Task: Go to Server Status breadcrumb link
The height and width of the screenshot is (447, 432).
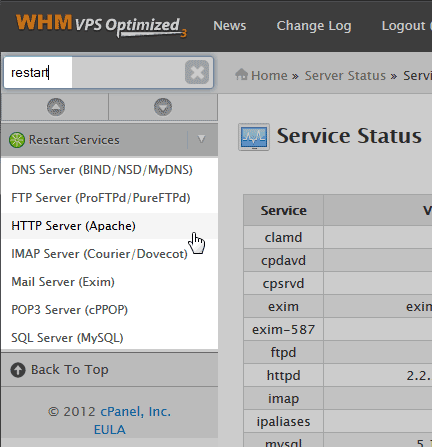Action: [345, 76]
